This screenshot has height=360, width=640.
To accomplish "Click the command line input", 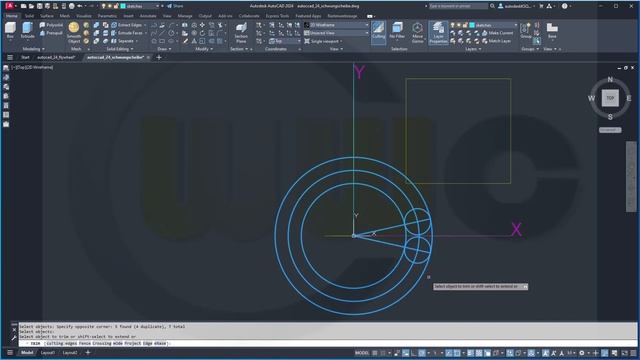I will (327, 343).
